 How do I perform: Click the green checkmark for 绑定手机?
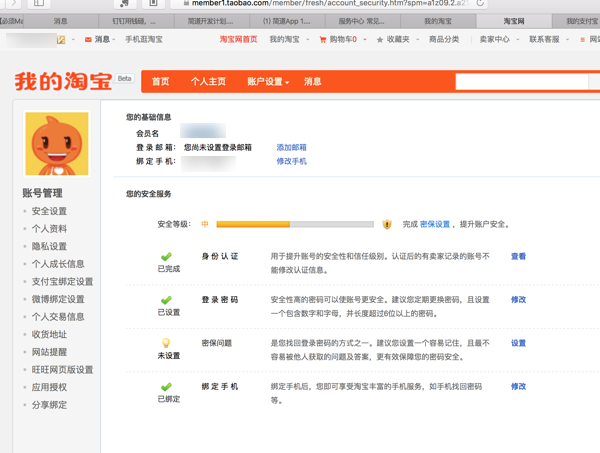pos(166,387)
